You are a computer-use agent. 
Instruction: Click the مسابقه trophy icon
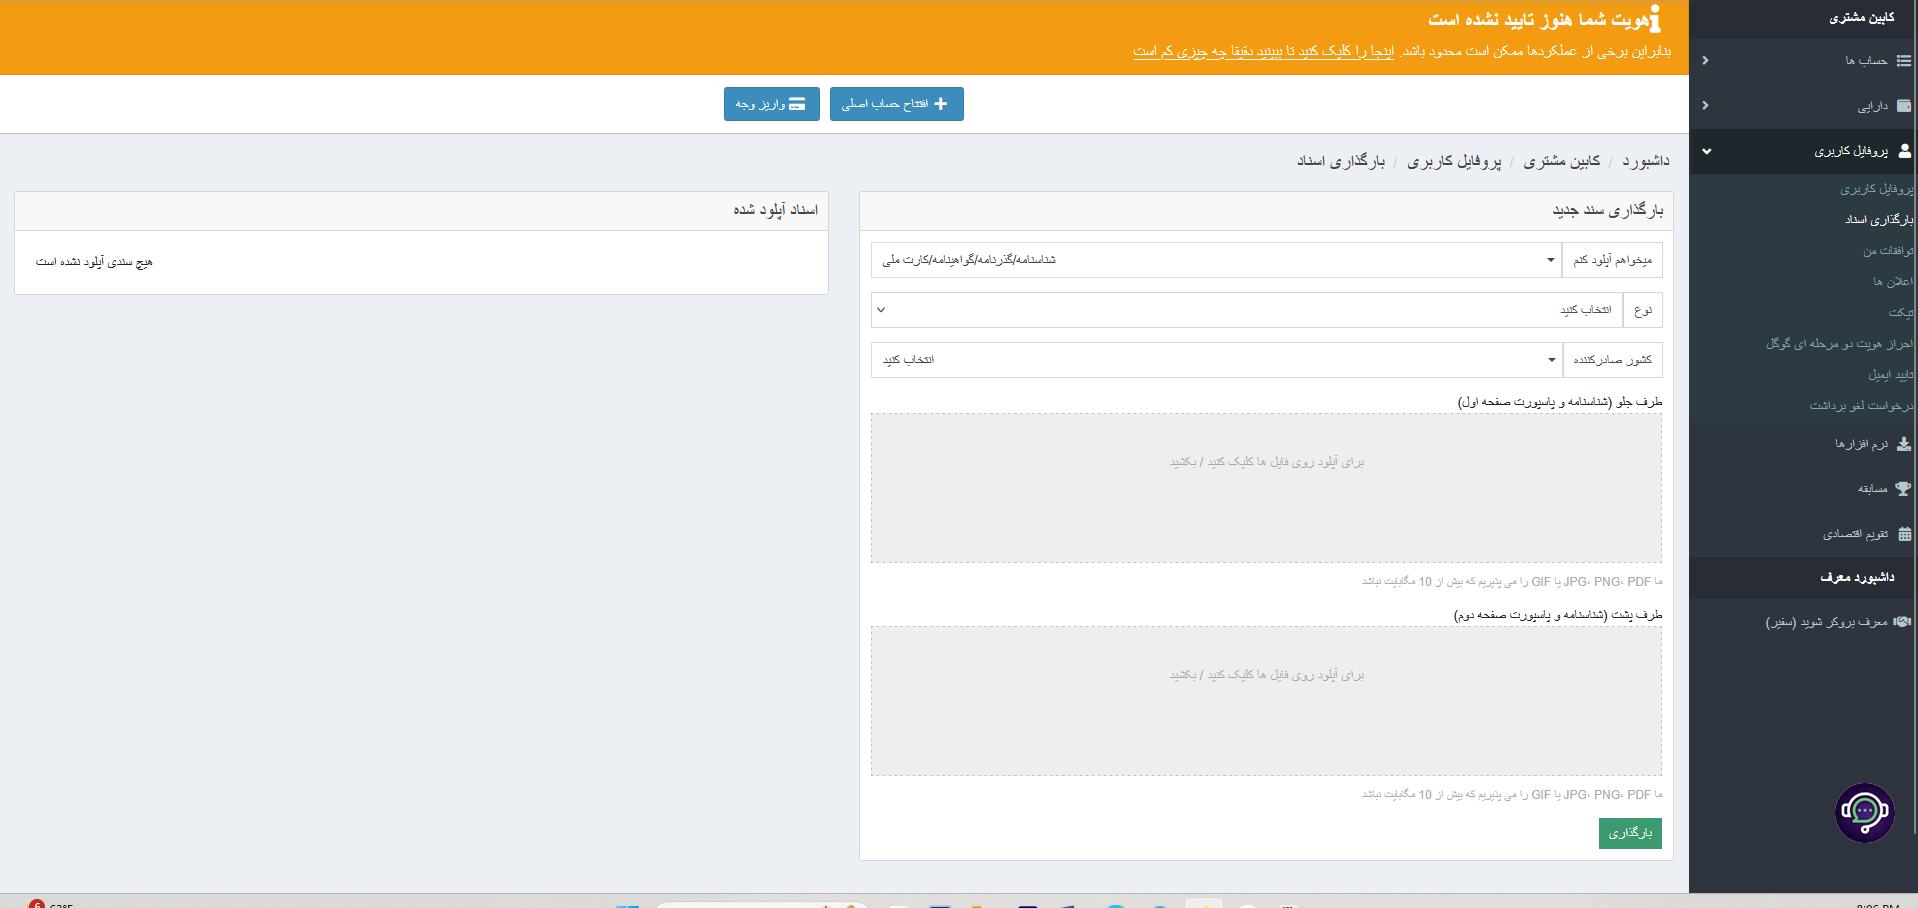click(x=1904, y=489)
